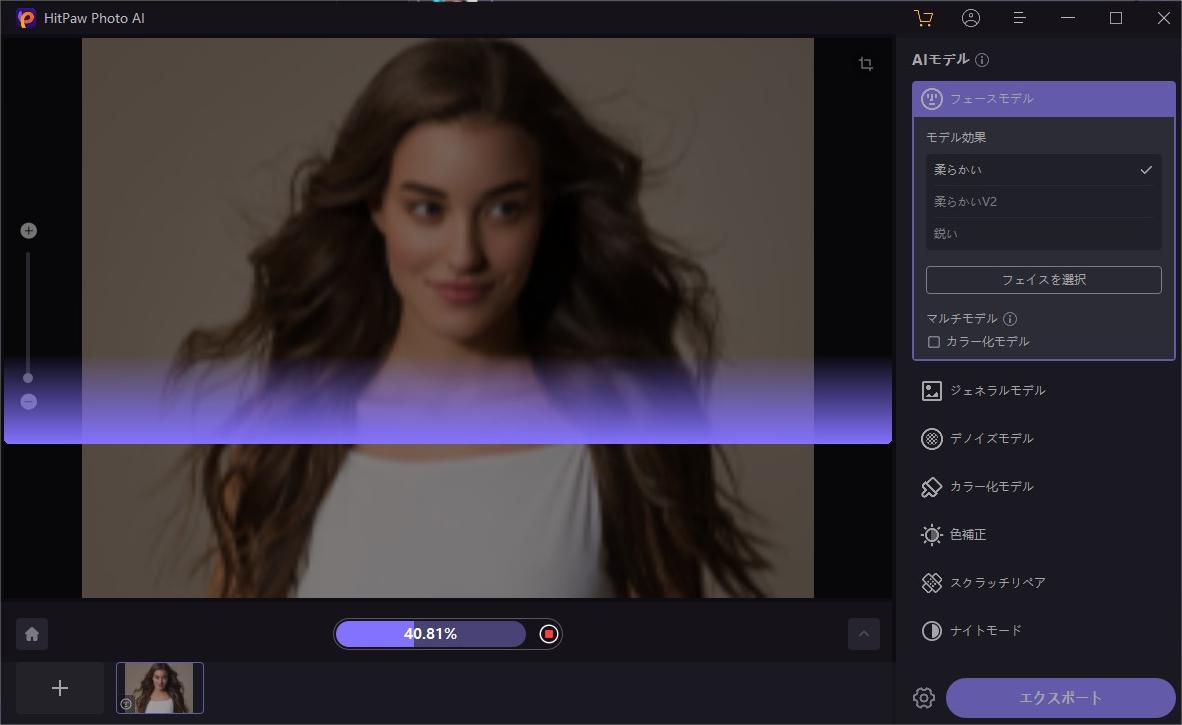Open the user account icon

(971, 18)
